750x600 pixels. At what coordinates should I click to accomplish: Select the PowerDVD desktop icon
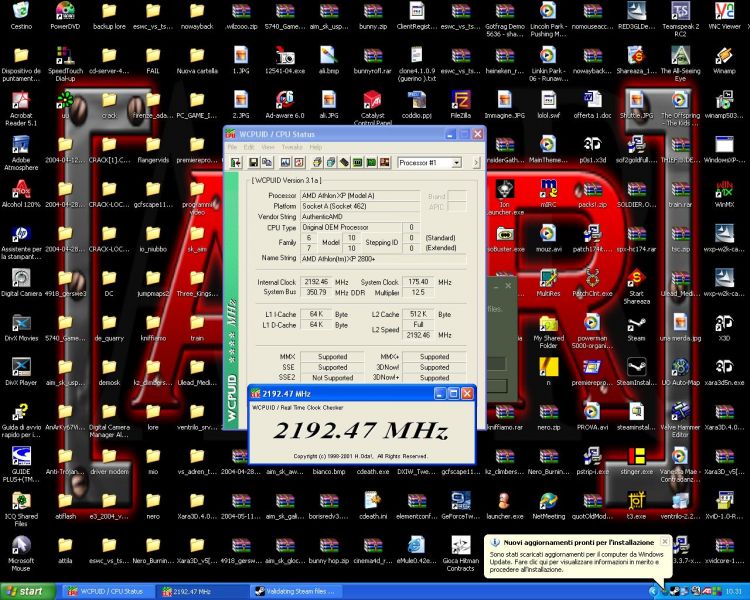click(x=65, y=15)
